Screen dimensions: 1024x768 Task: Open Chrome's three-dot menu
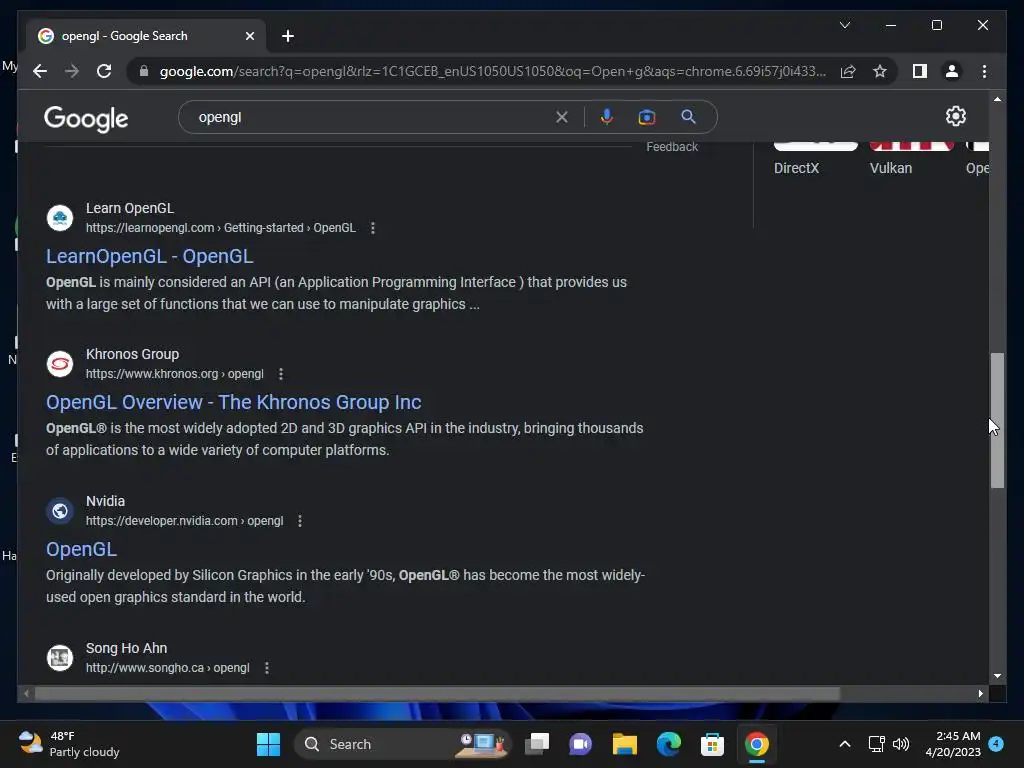984,71
